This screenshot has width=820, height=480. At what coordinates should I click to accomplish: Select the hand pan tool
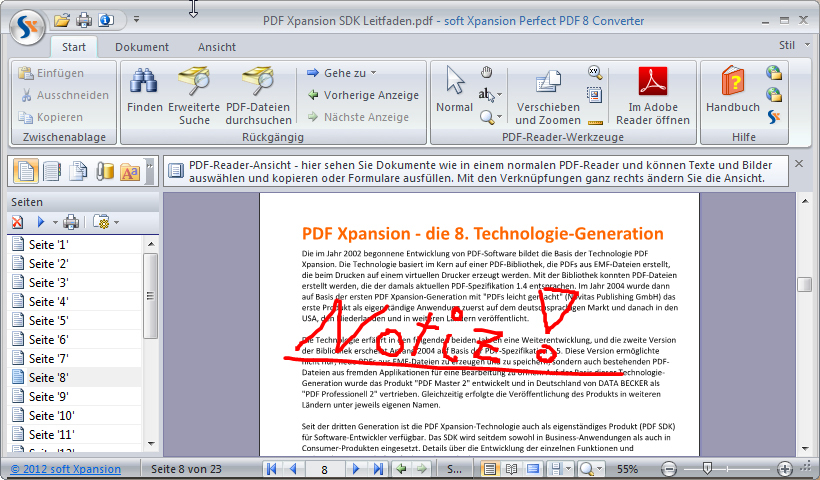[487, 72]
